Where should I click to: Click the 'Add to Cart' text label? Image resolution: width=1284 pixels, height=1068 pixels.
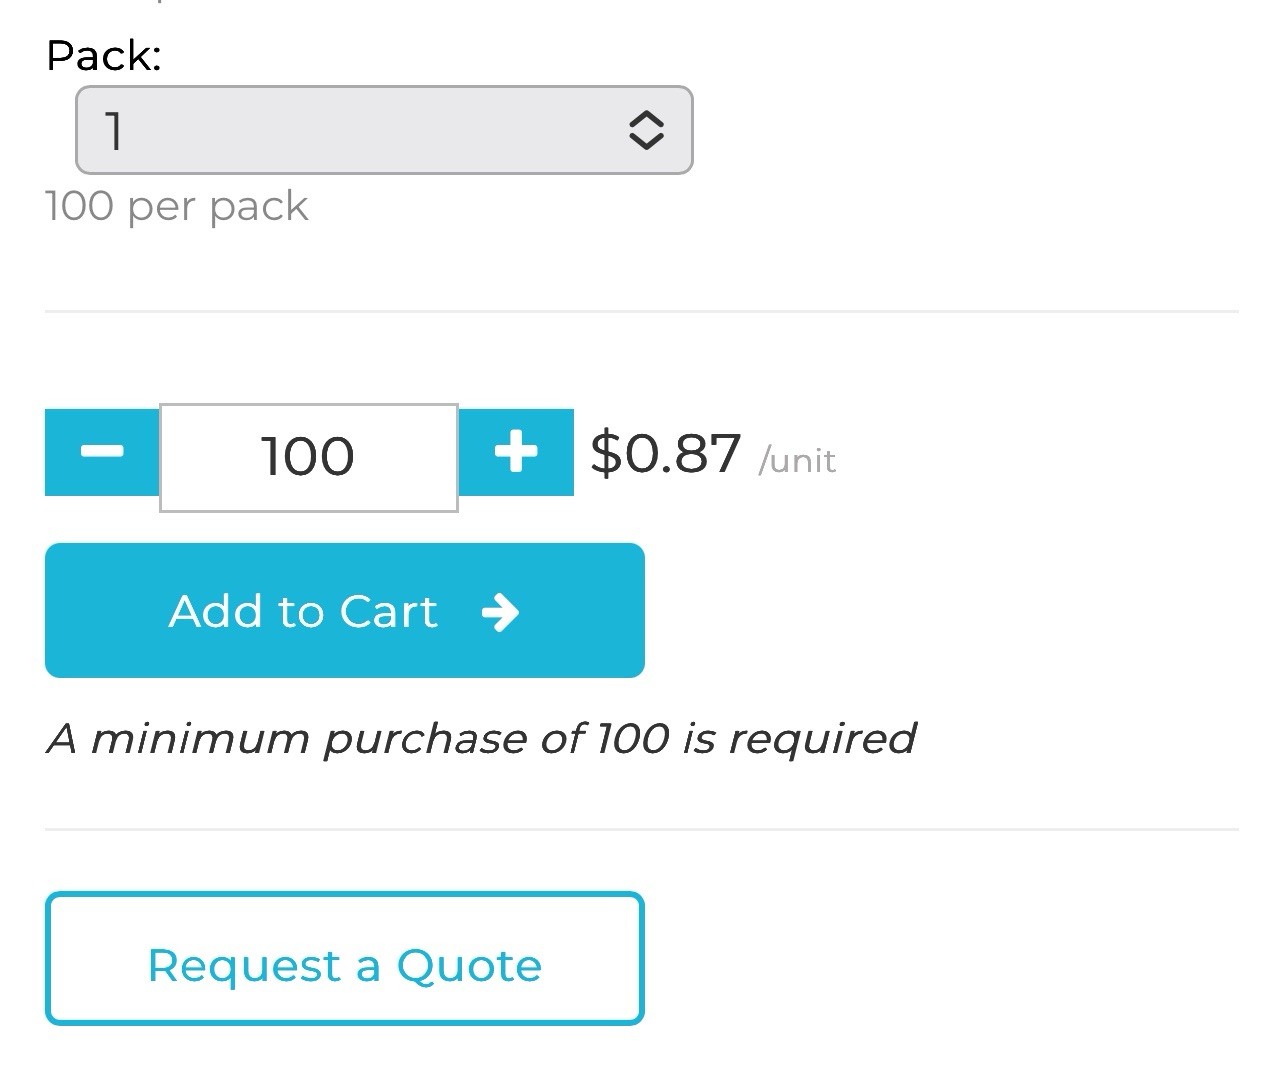303,611
